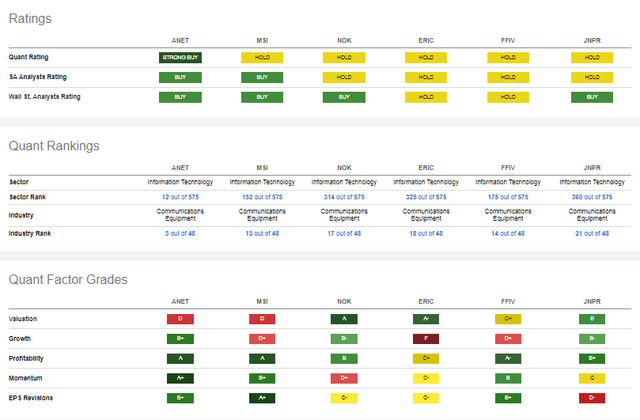Click ANET's green Growth grade badge
Screen dimensions: 640x420
[x=180, y=339]
